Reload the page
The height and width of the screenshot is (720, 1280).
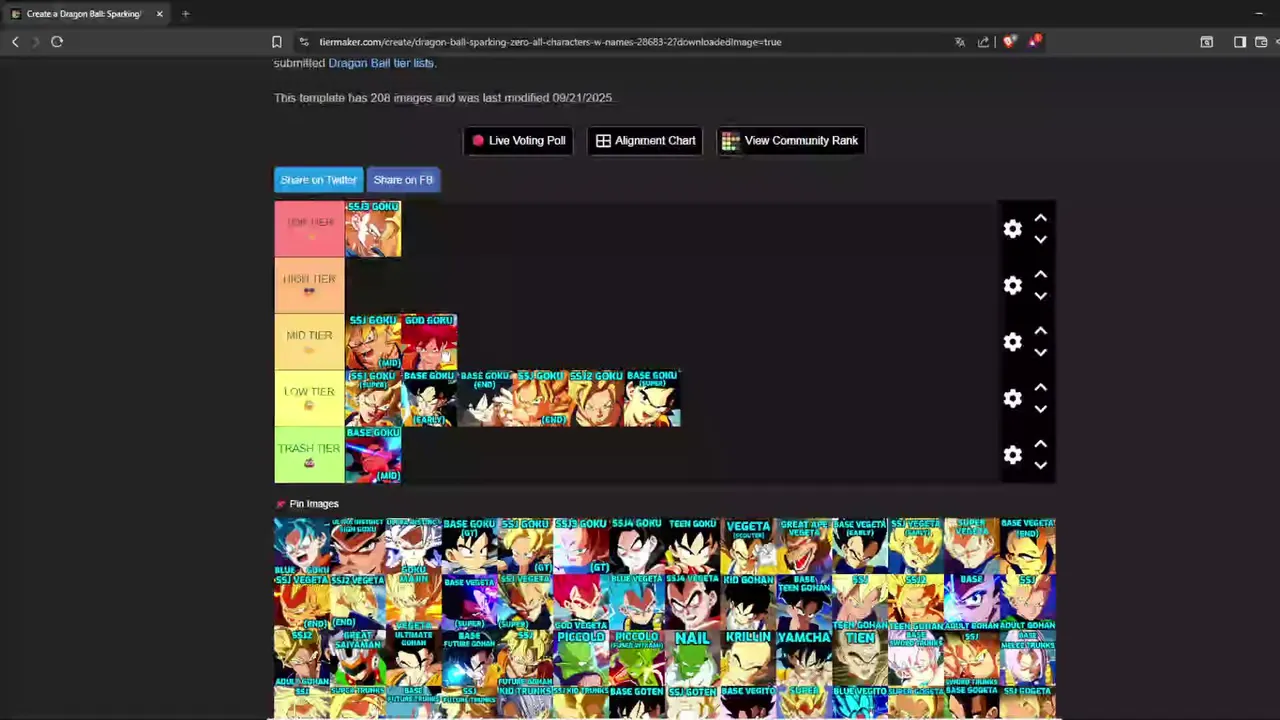click(x=57, y=42)
